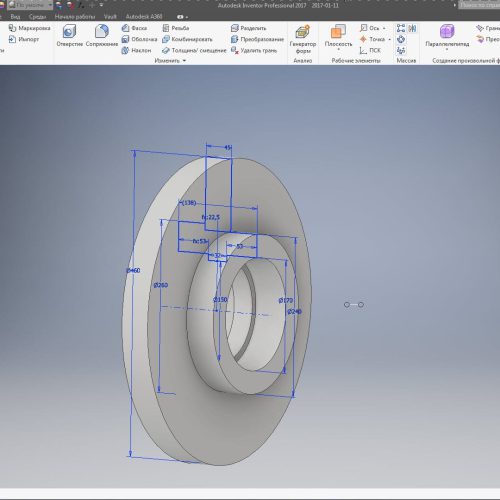500x500 pixels.
Task: Choose the Удалить грань tool
Action: pyautogui.click(x=254, y=50)
